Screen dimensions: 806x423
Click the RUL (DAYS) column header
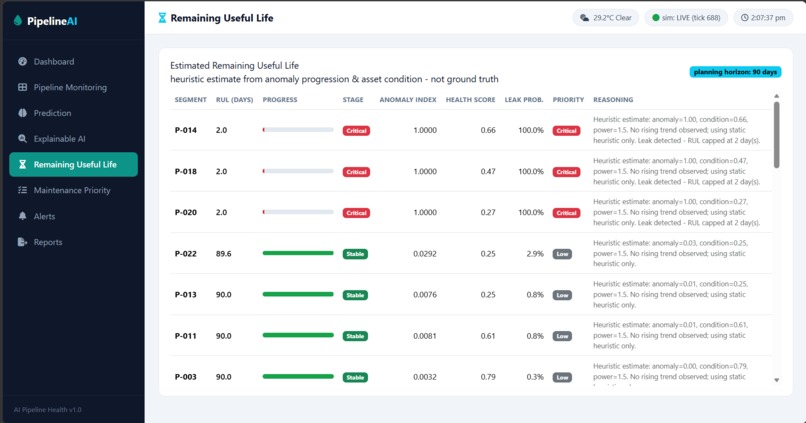pyautogui.click(x=234, y=100)
